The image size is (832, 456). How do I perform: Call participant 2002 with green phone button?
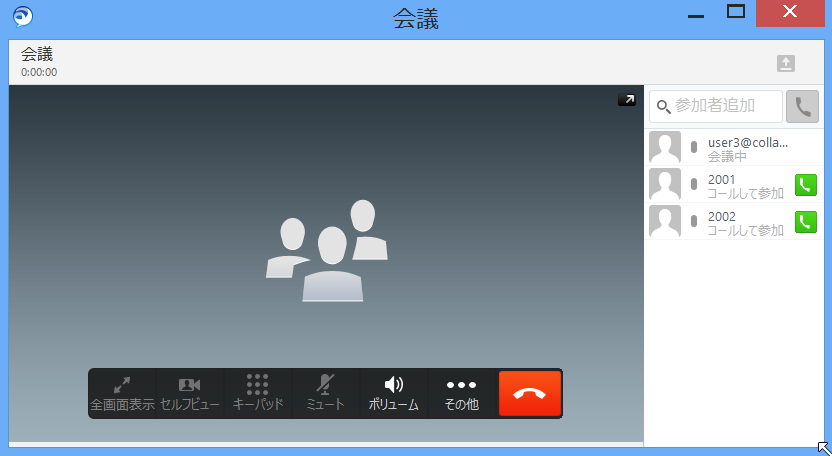tap(805, 222)
